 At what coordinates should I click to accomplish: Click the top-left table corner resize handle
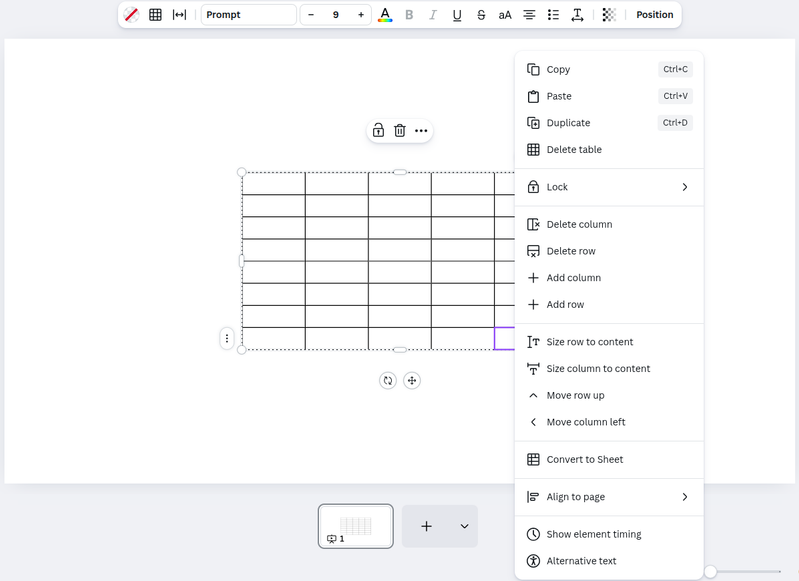[x=242, y=172]
